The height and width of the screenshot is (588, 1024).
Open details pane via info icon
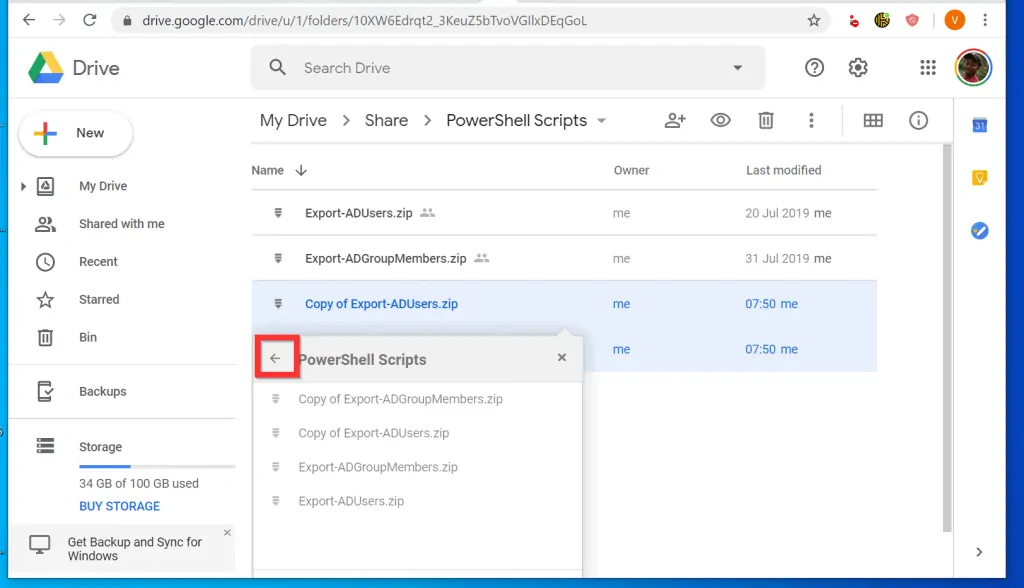pyautogui.click(x=918, y=120)
